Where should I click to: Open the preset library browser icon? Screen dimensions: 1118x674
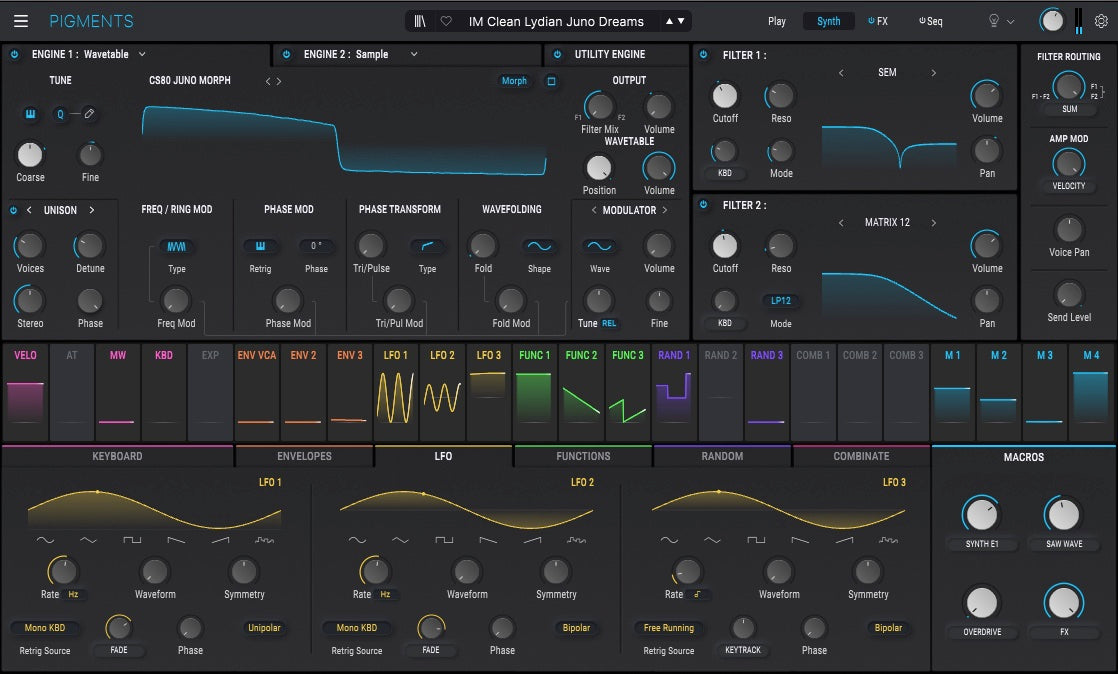[x=420, y=21]
